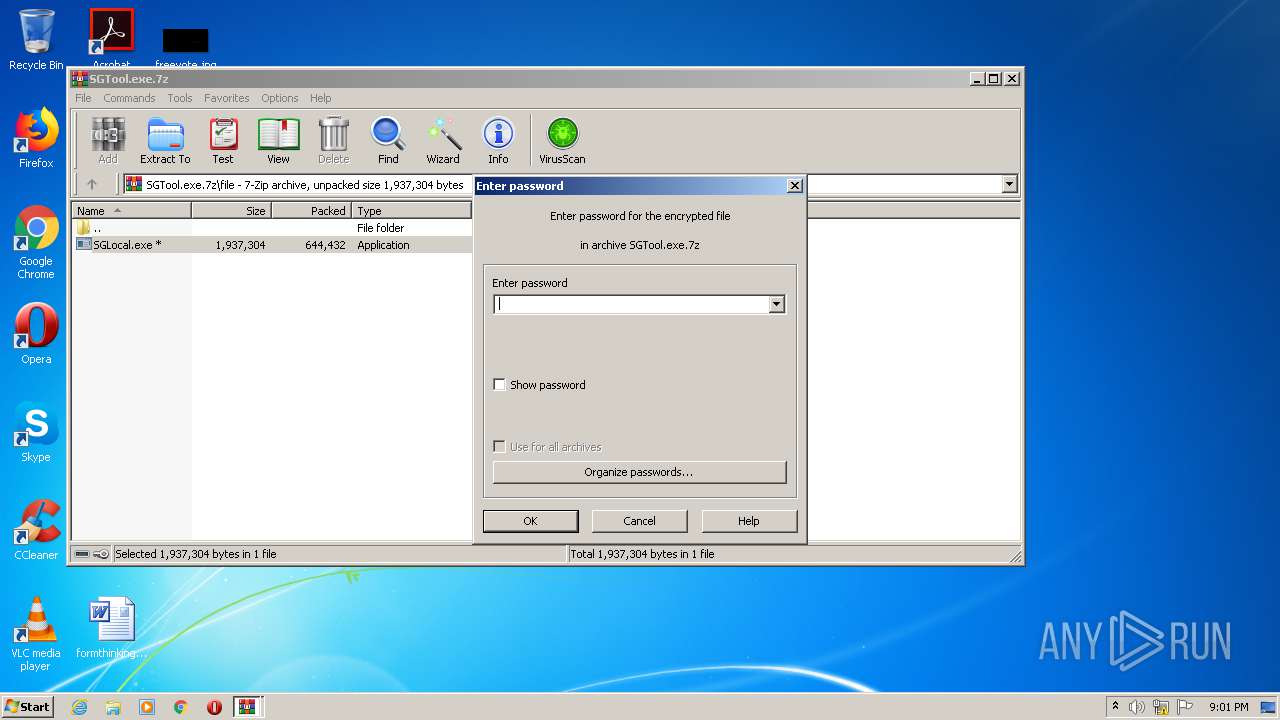Image resolution: width=1280 pixels, height=720 pixels.
Task: Click inside the Enter password field
Action: tap(631, 305)
